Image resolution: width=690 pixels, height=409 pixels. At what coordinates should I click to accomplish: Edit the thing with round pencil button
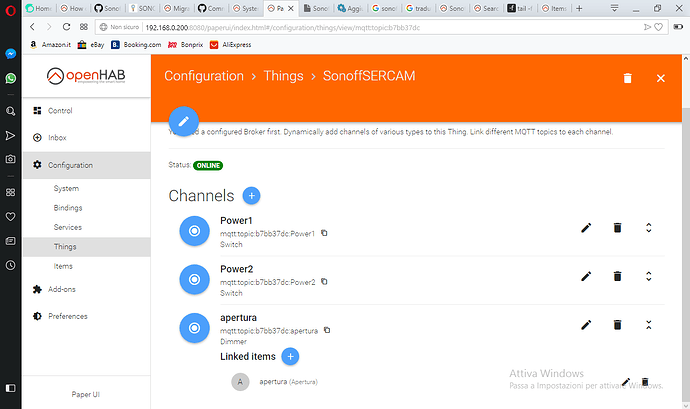[x=184, y=121]
